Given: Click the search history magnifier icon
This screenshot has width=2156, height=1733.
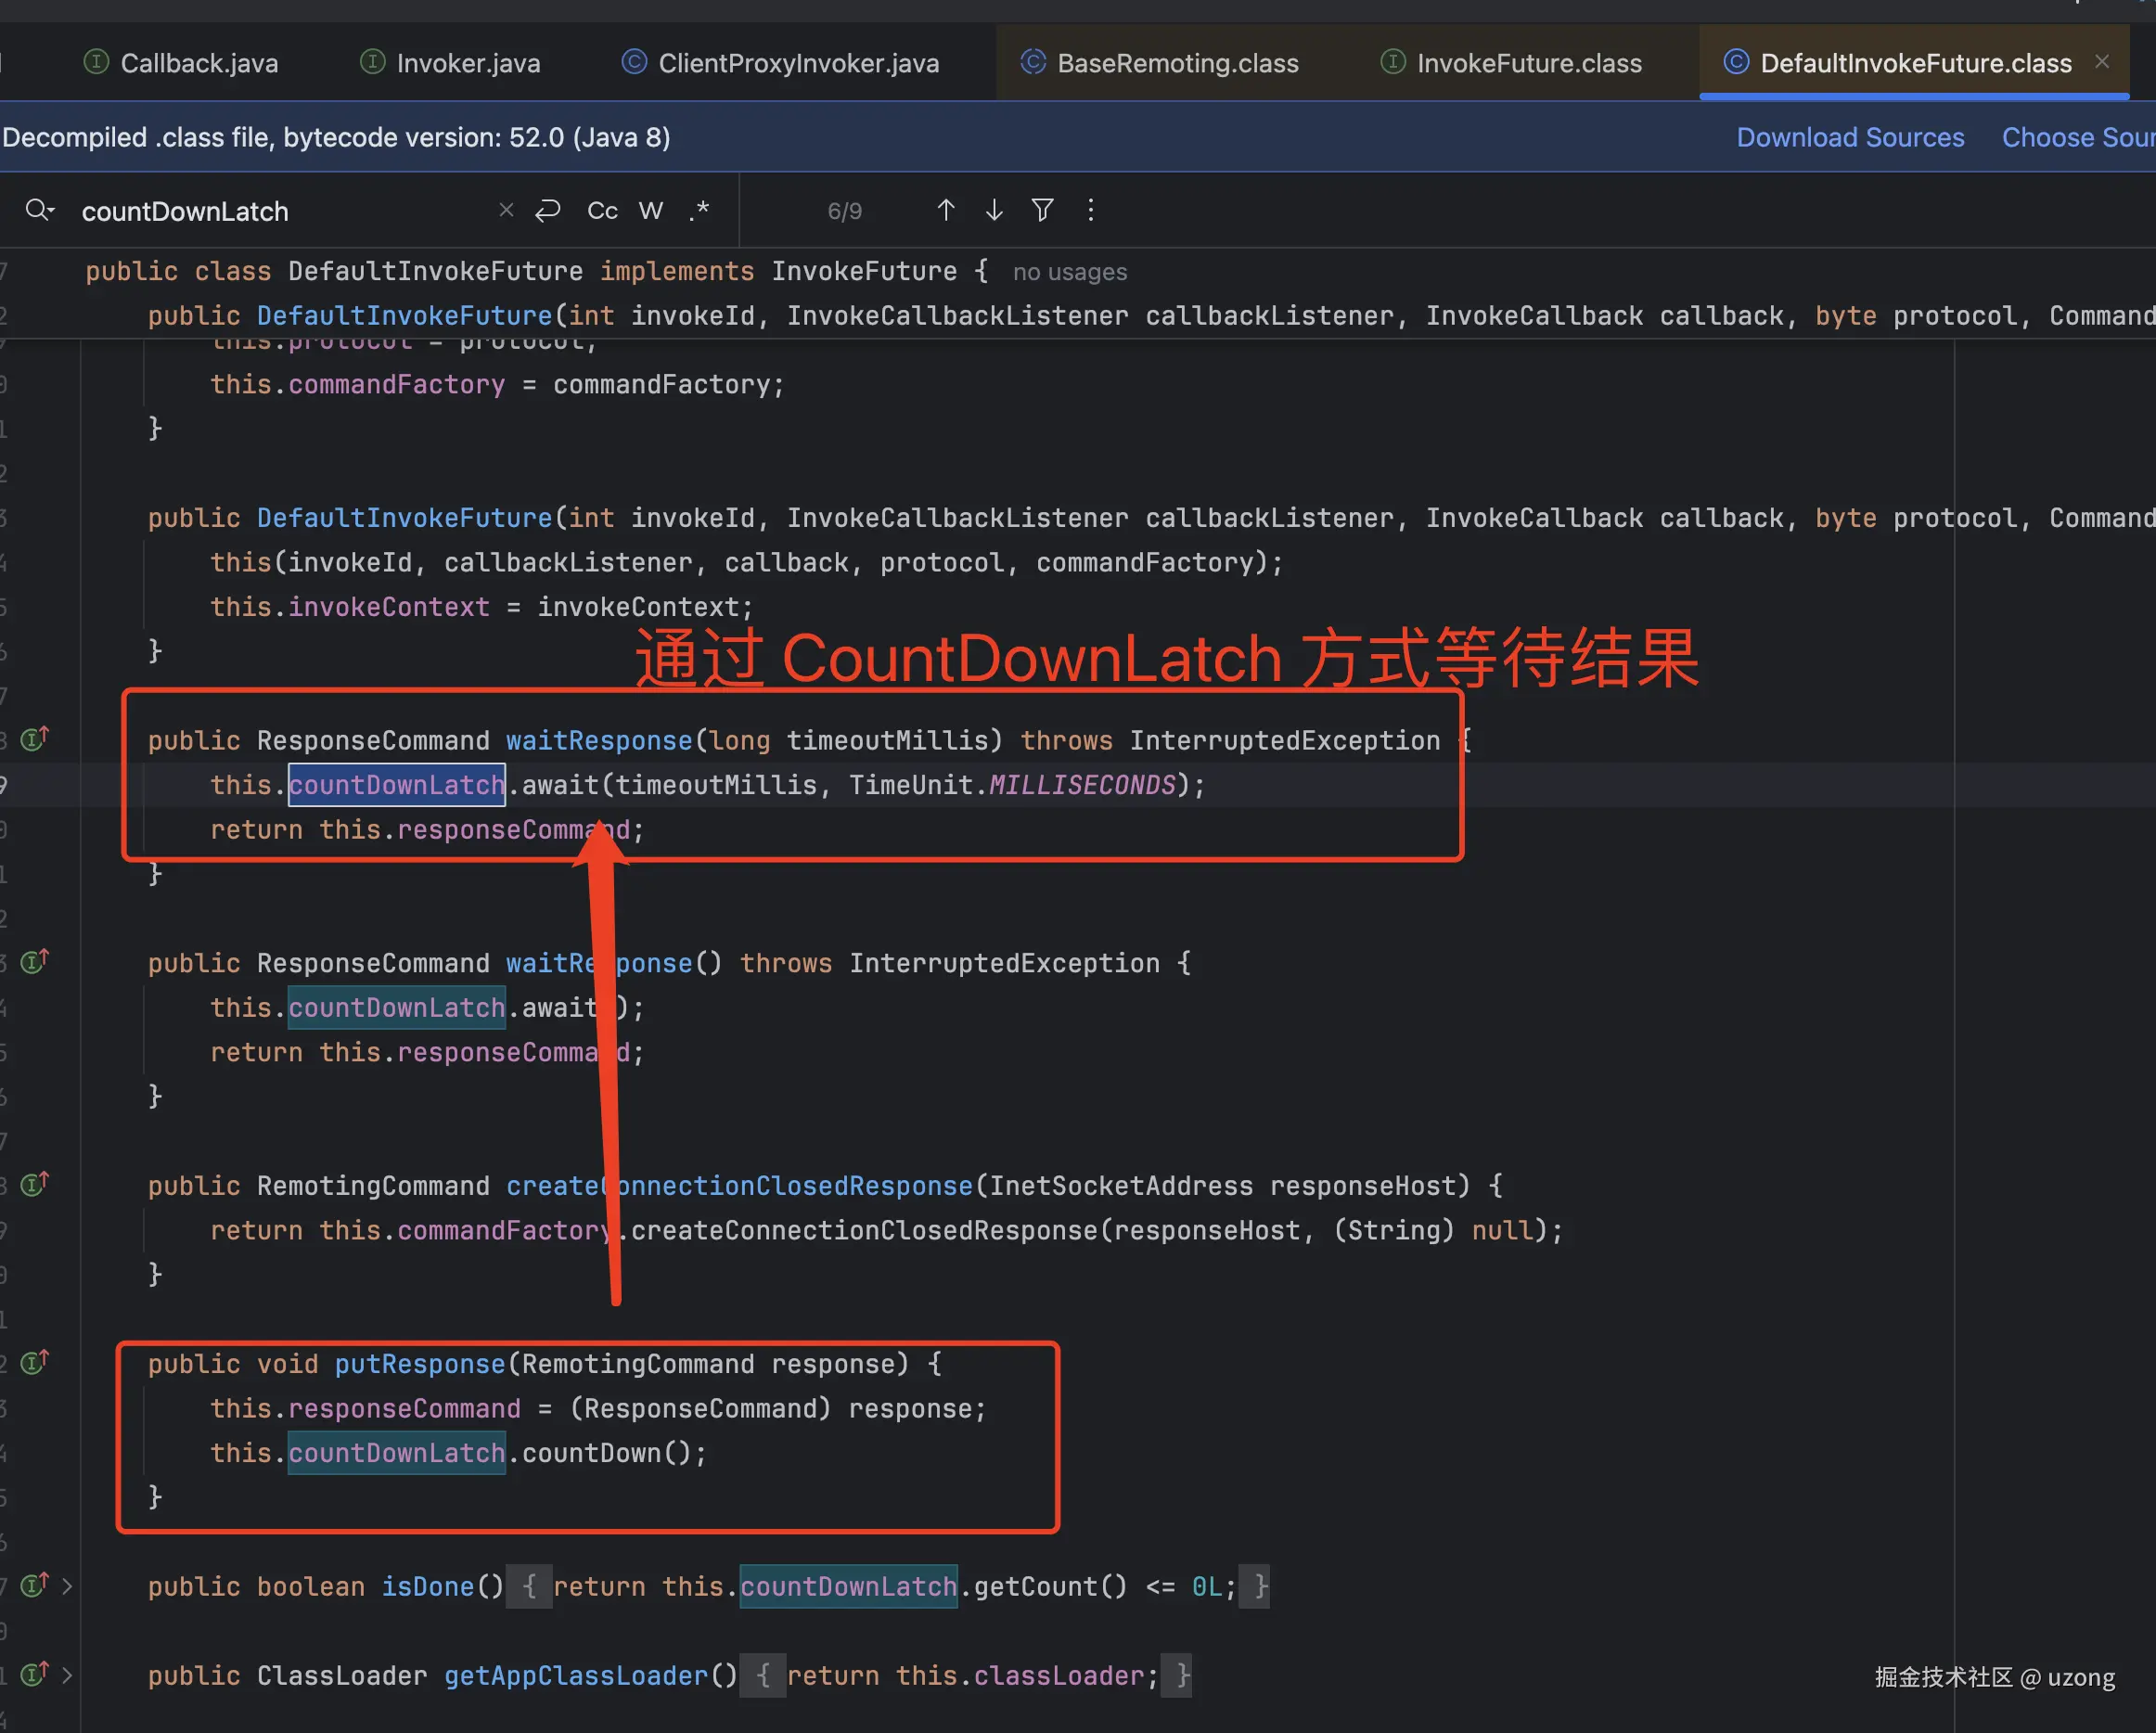Looking at the screenshot, I should coord(39,210).
